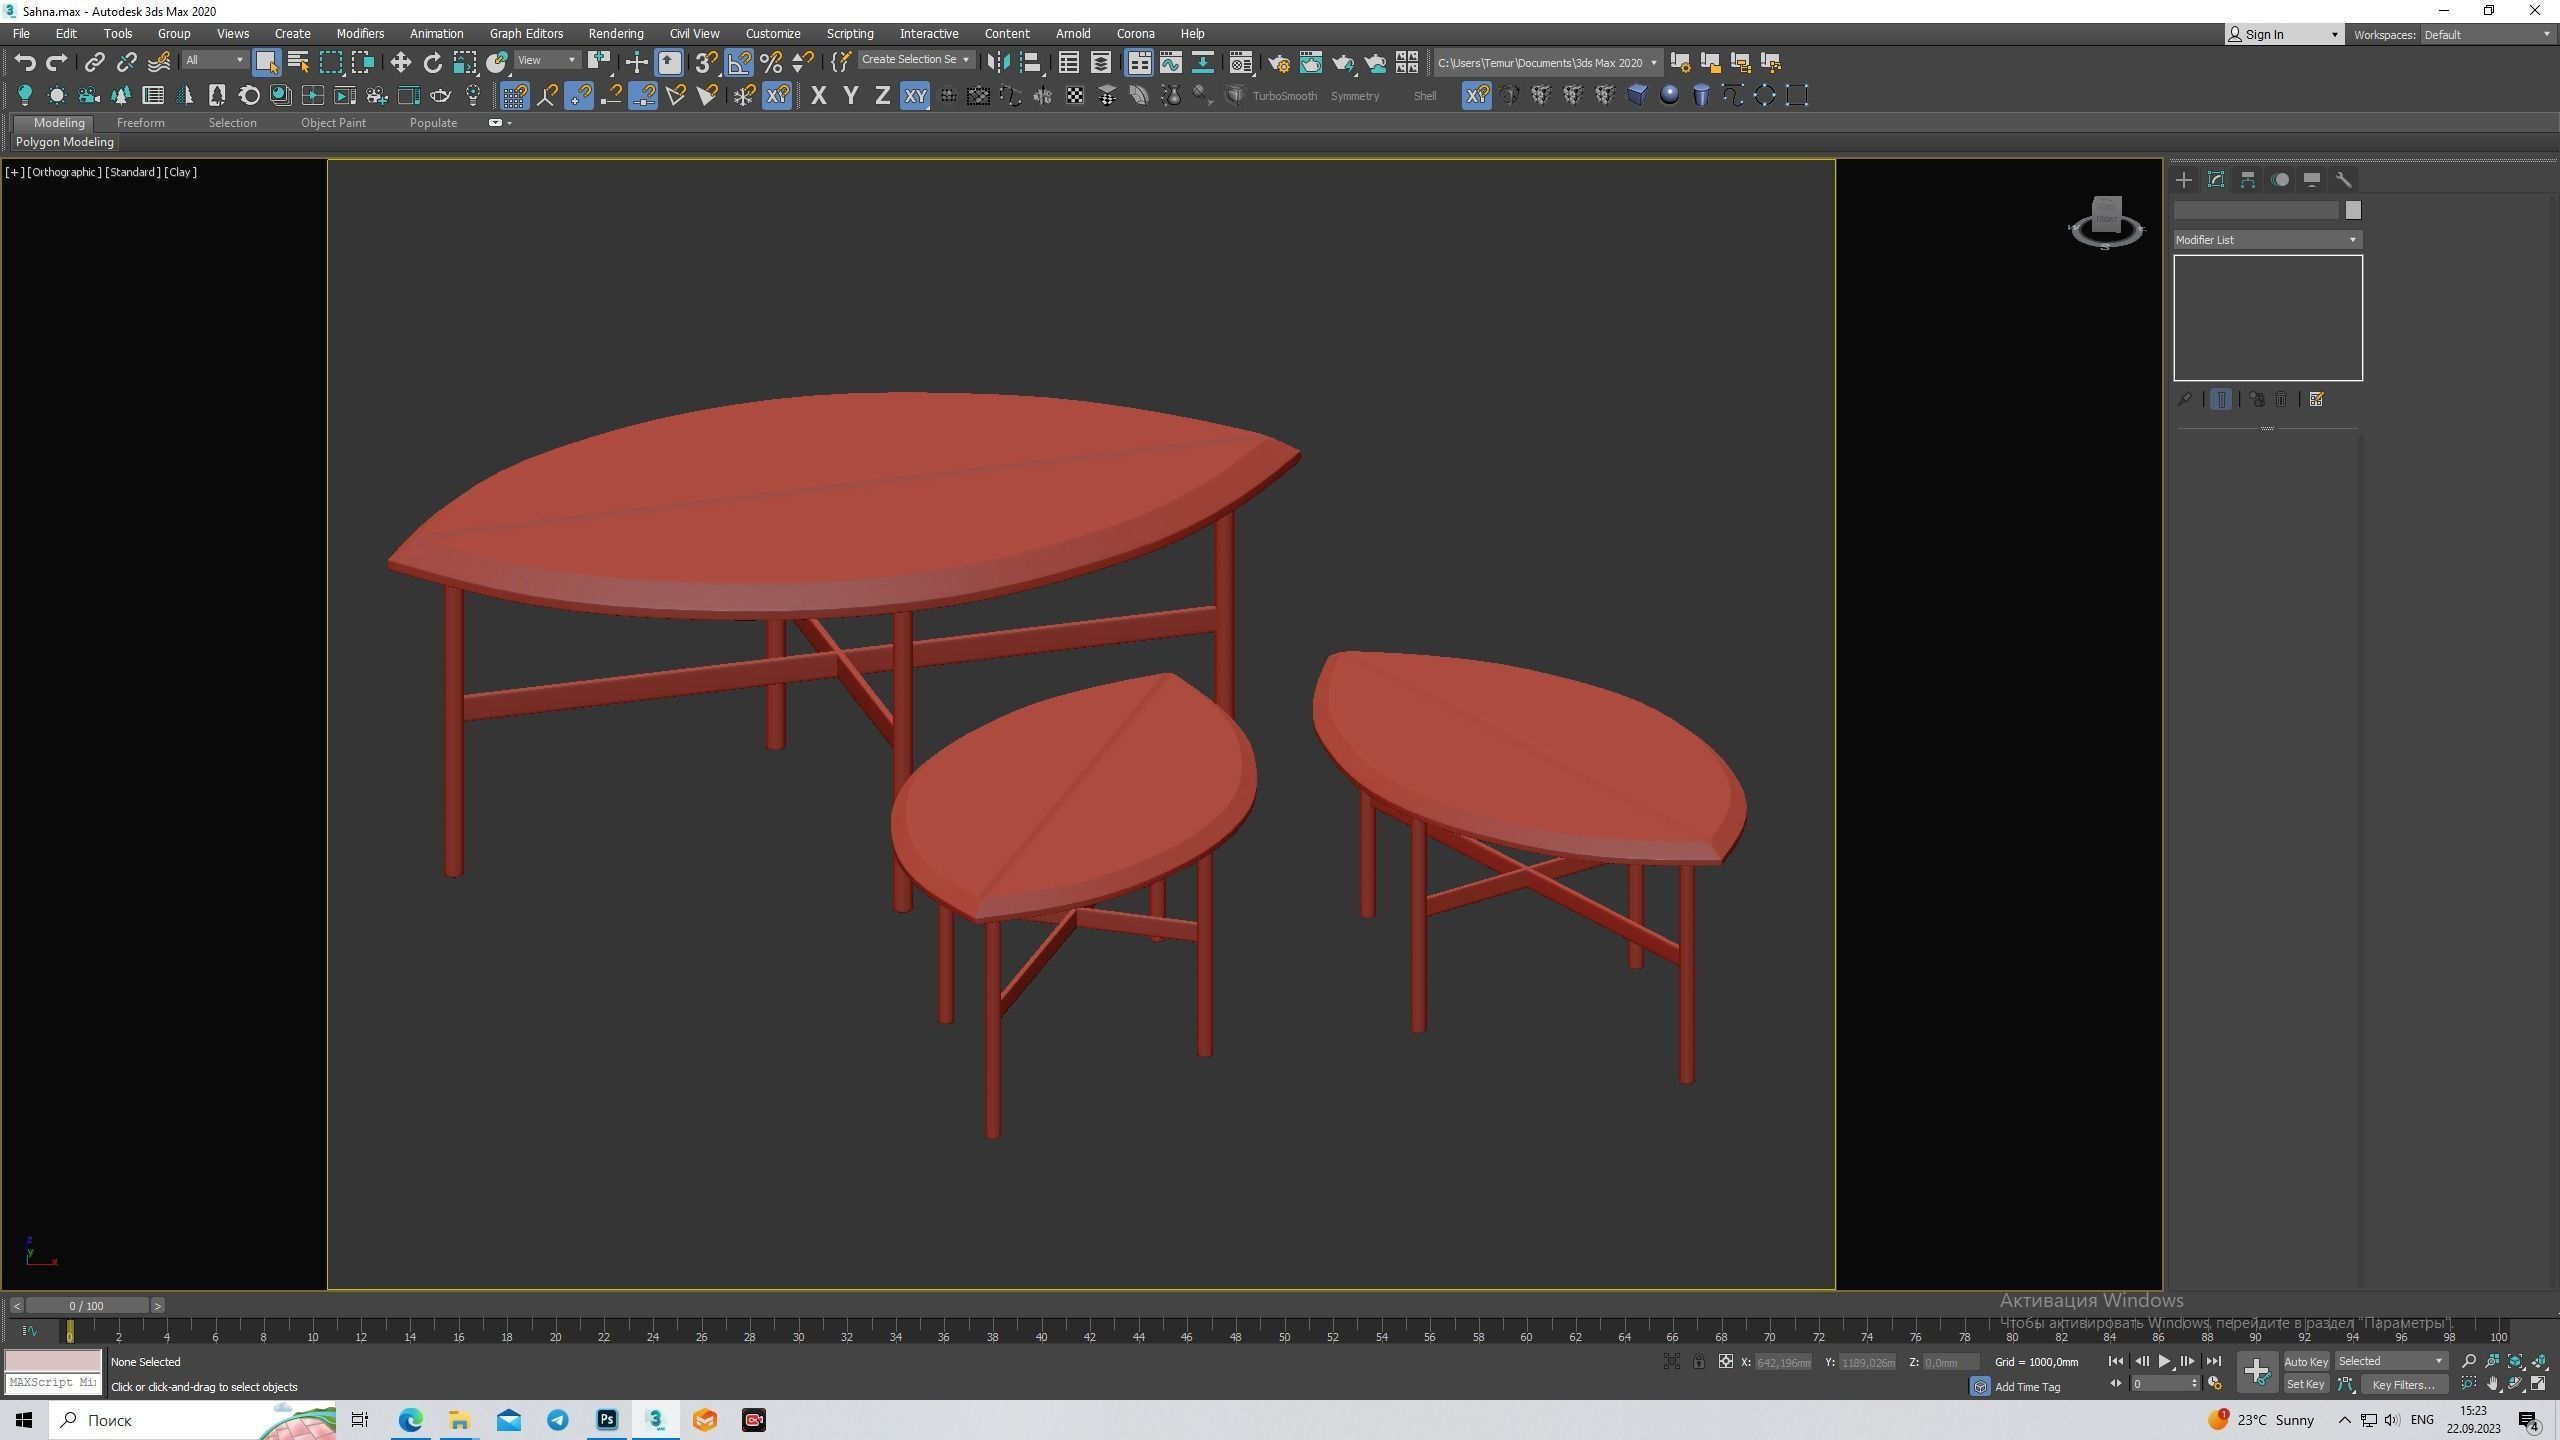The height and width of the screenshot is (1440, 2560).
Task: Expand the Modifier List dropdown
Action: [2267, 240]
